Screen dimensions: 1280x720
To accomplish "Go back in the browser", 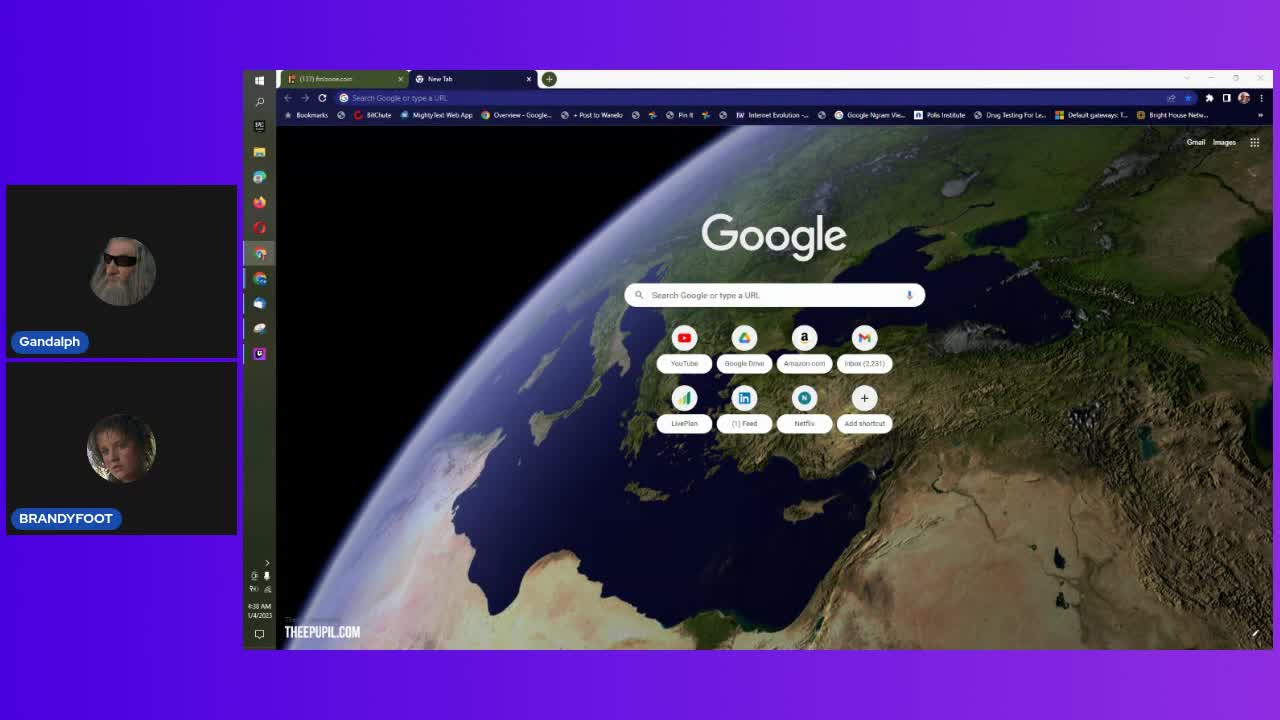I will click(x=288, y=98).
